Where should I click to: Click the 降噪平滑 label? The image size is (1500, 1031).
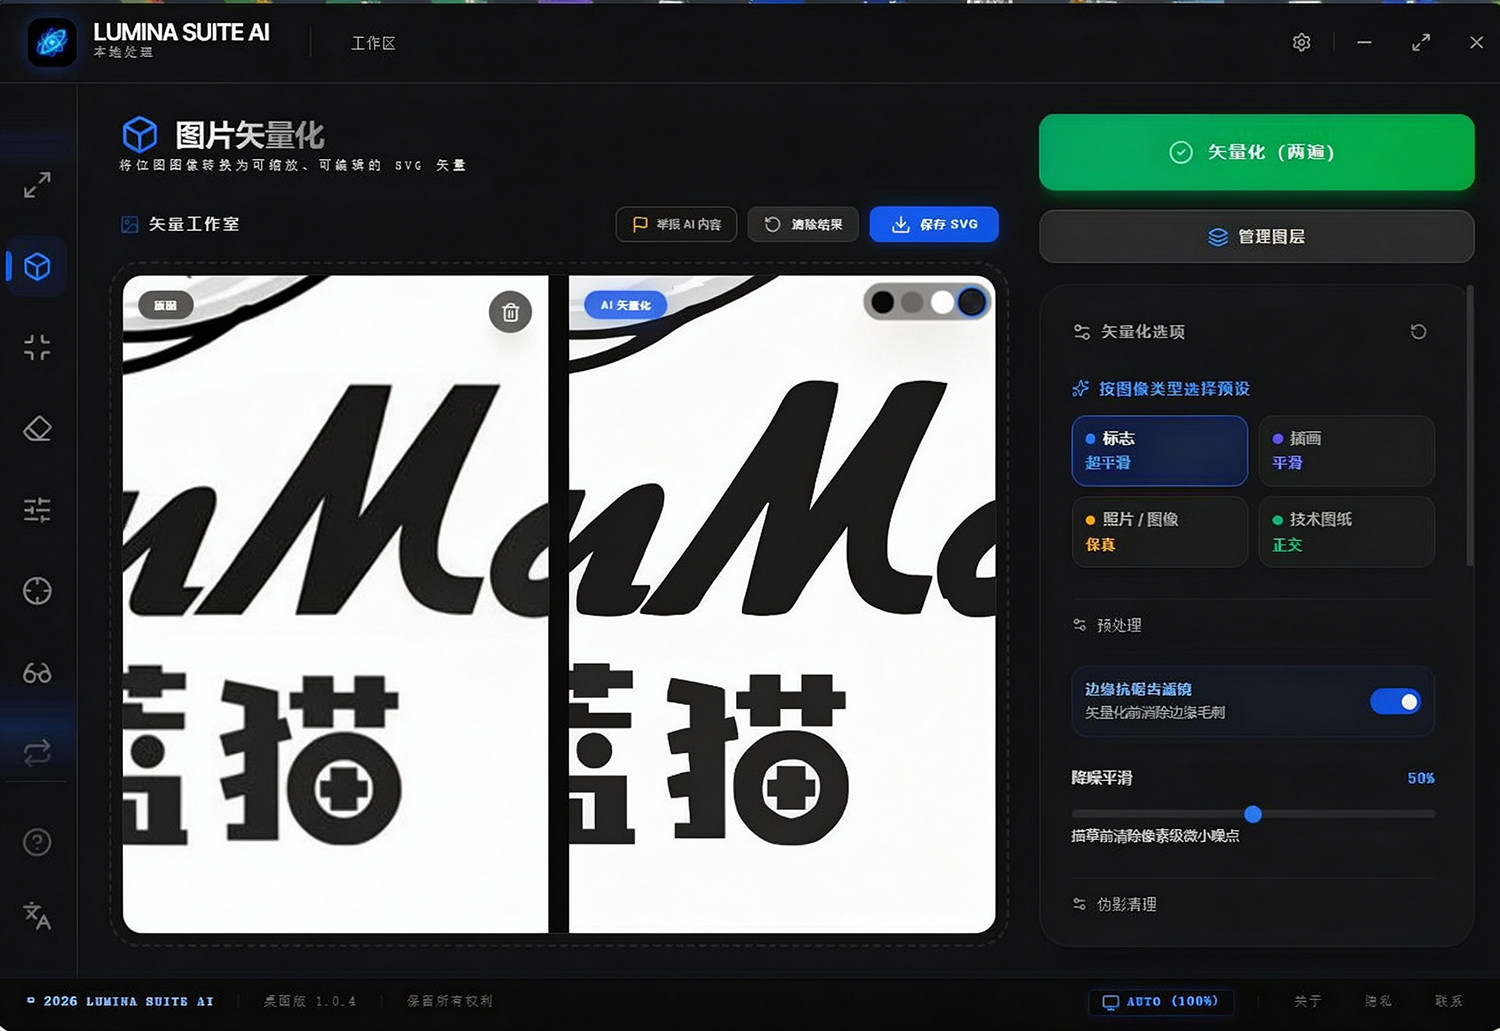[x=1102, y=778]
